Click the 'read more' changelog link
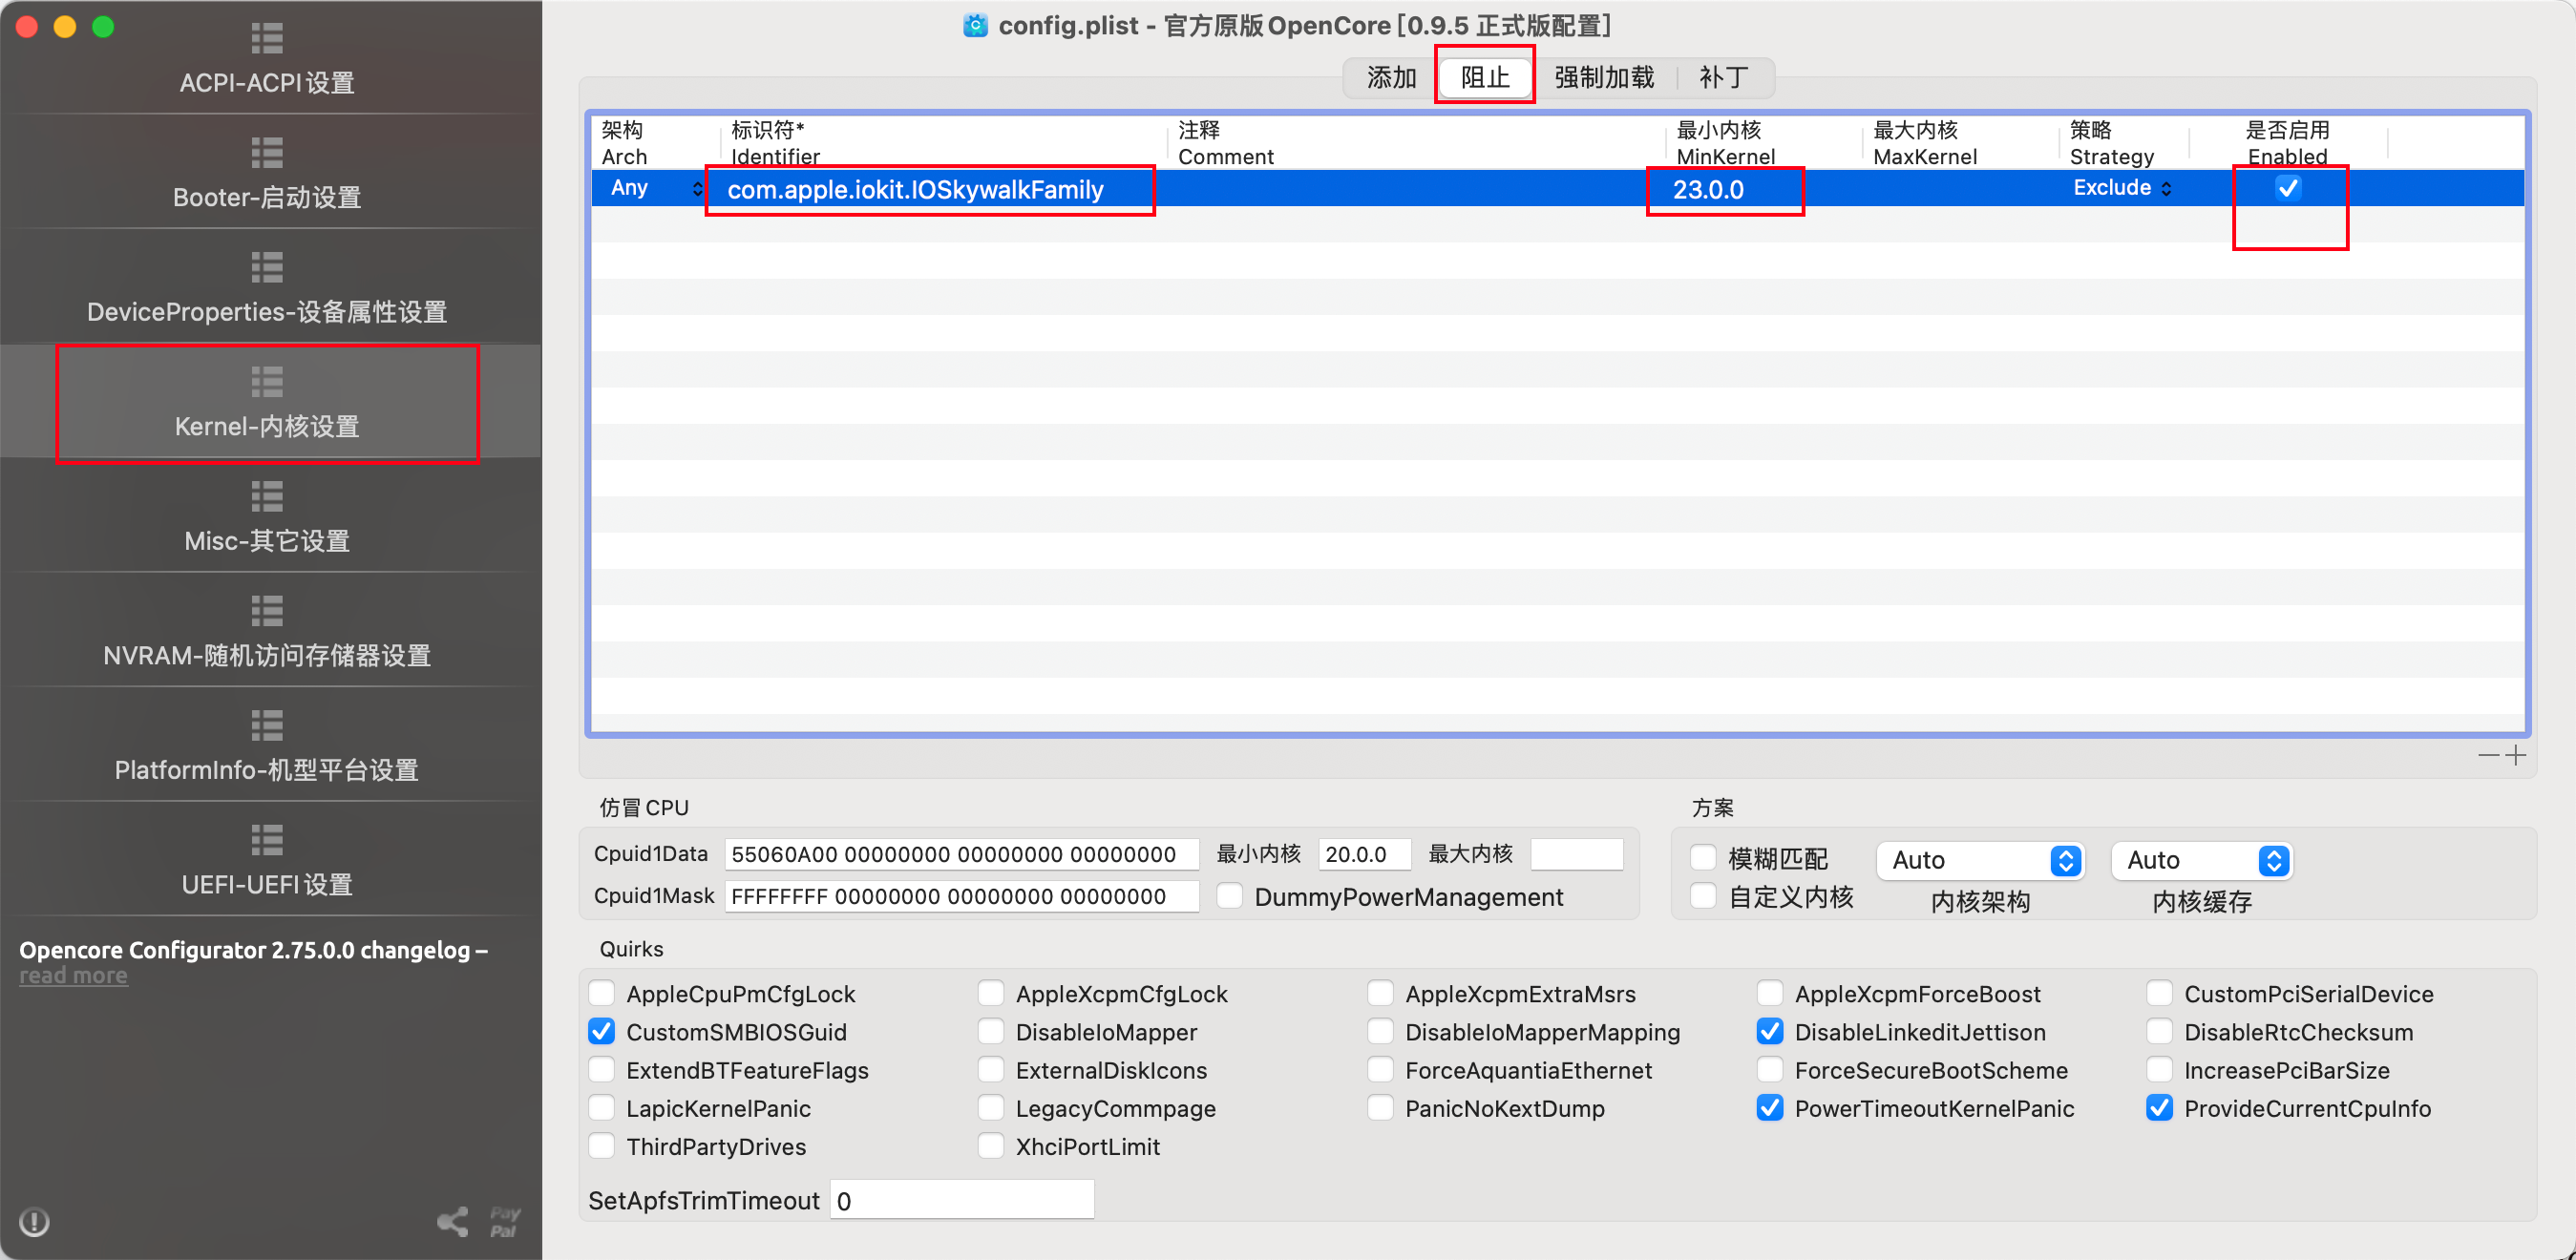Screen dimensions: 2576x1260 pyautogui.click(x=73, y=976)
